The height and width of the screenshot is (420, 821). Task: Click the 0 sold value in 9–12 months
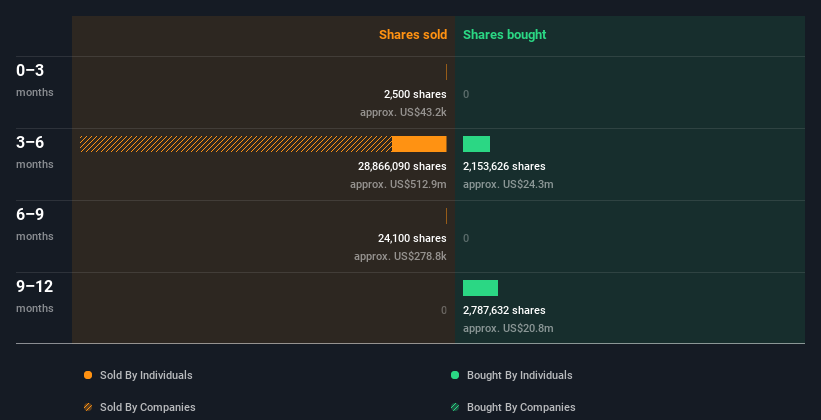pos(444,310)
